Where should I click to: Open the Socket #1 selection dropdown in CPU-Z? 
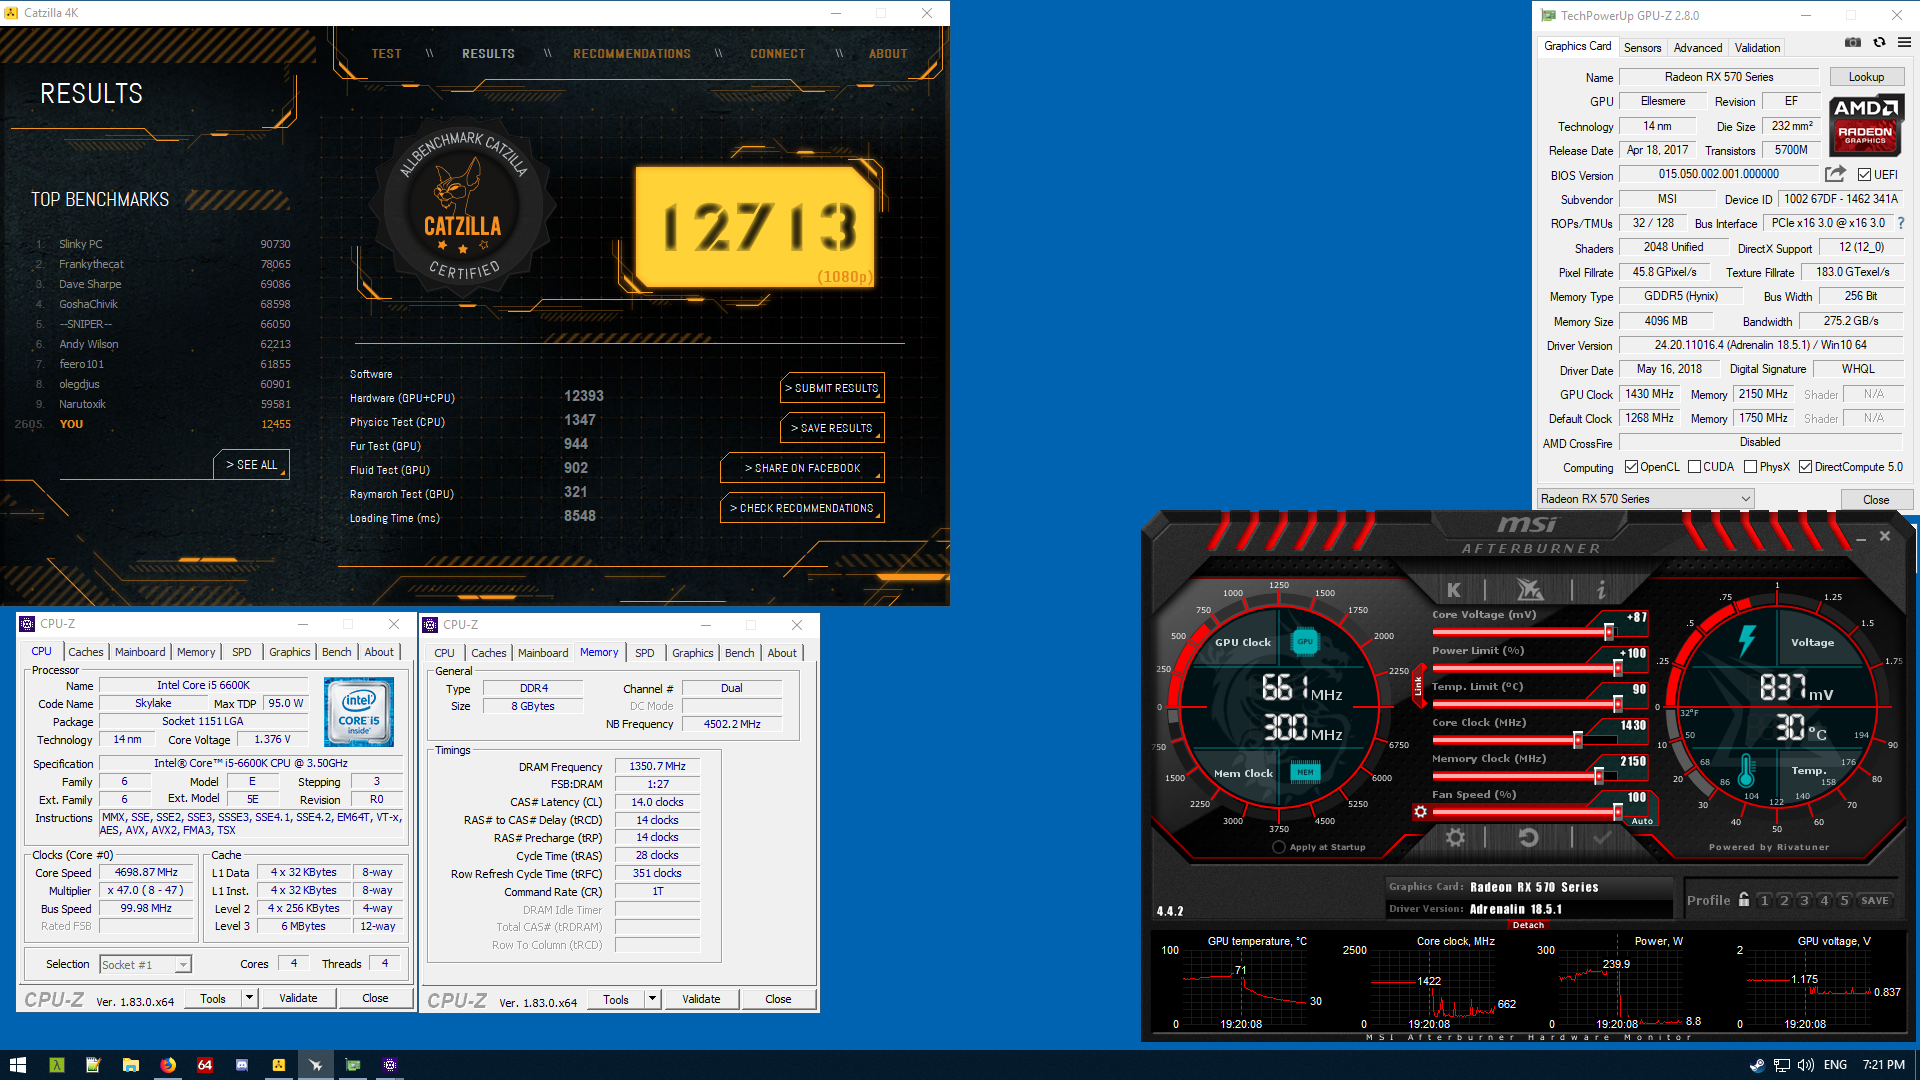pyautogui.click(x=145, y=964)
